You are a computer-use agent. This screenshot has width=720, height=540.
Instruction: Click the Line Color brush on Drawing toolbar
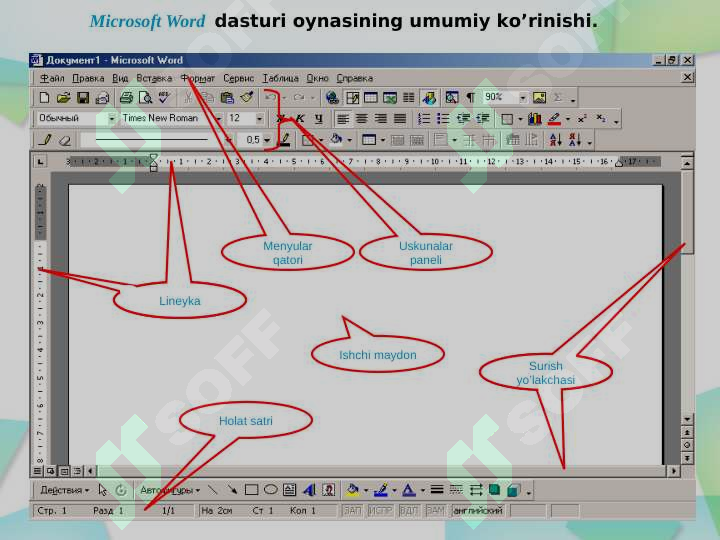click(x=381, y=490)
